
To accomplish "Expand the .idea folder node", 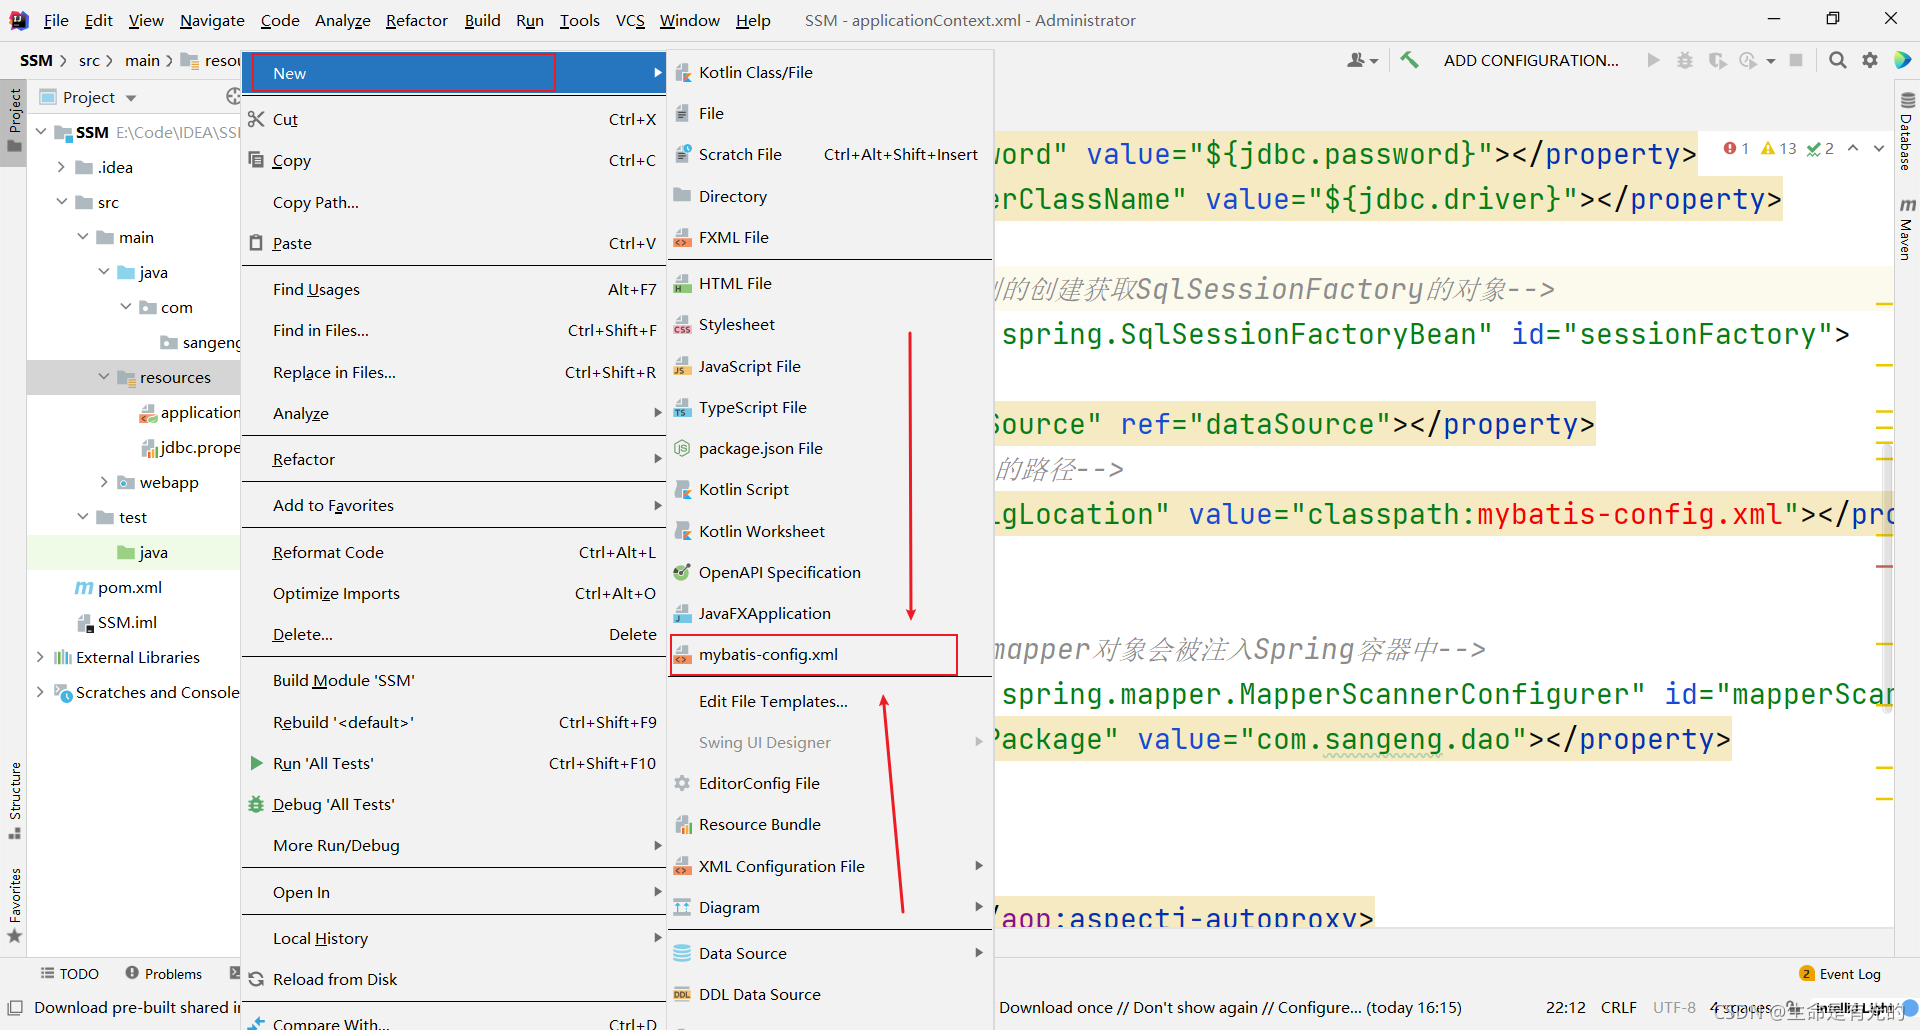I will pos(61,167).
